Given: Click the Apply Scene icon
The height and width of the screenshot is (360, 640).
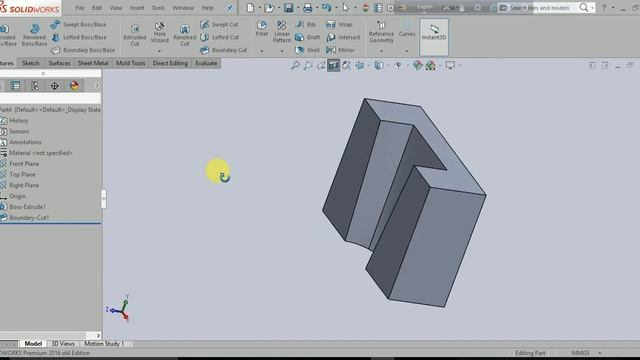Looking at the screenshot, I should point(430,65).
